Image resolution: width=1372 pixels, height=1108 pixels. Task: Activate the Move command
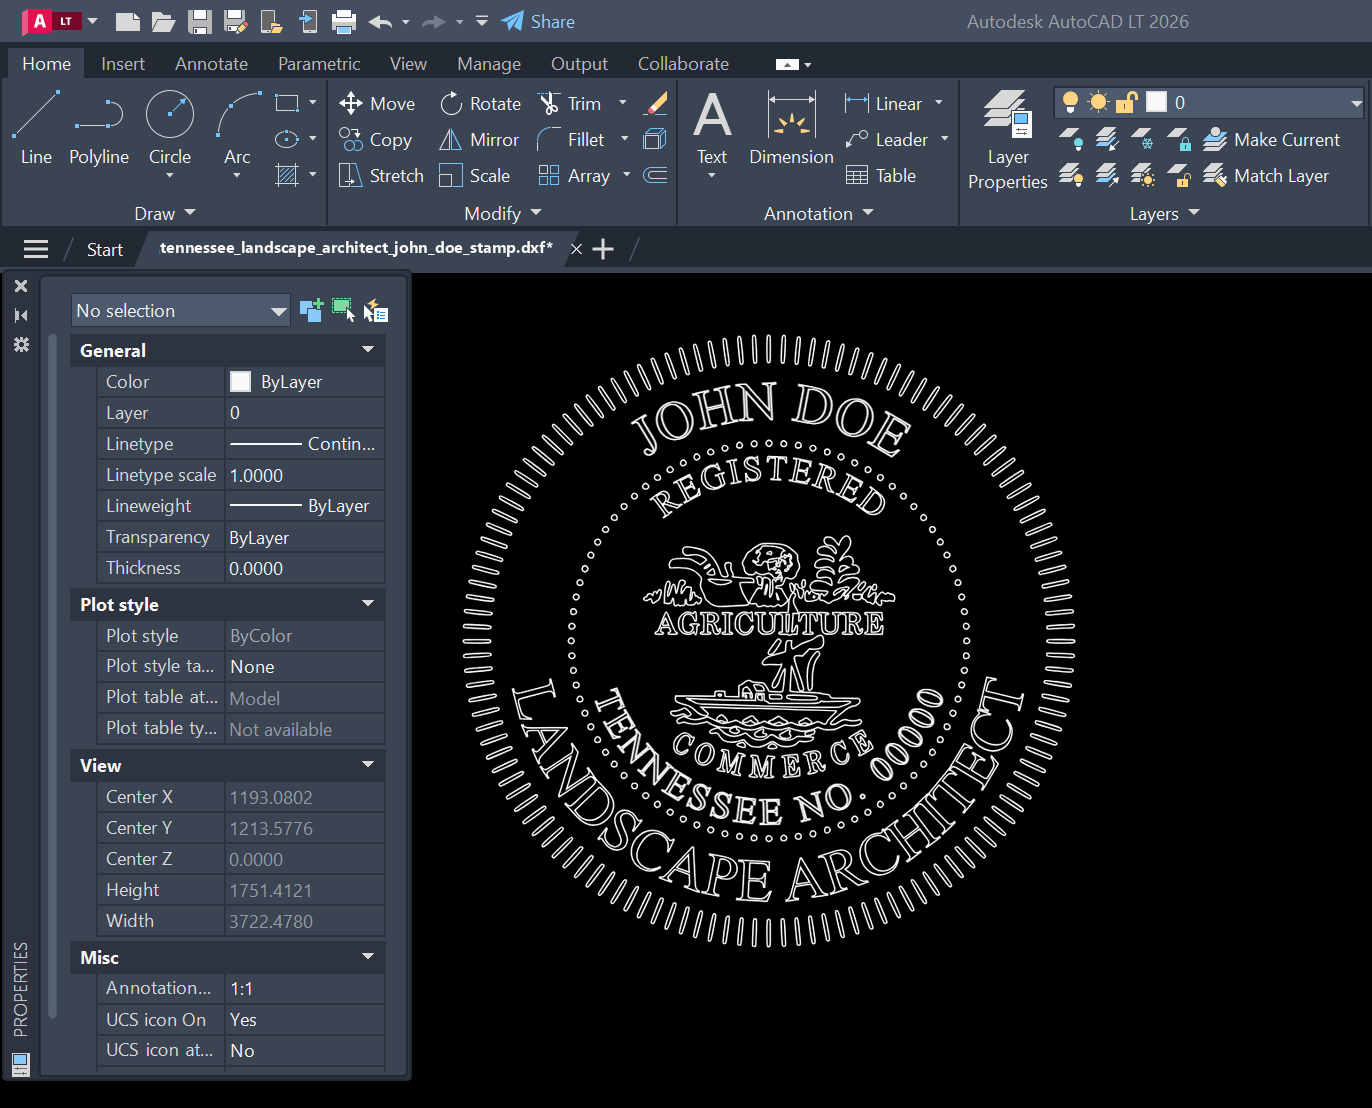point(377,104)
